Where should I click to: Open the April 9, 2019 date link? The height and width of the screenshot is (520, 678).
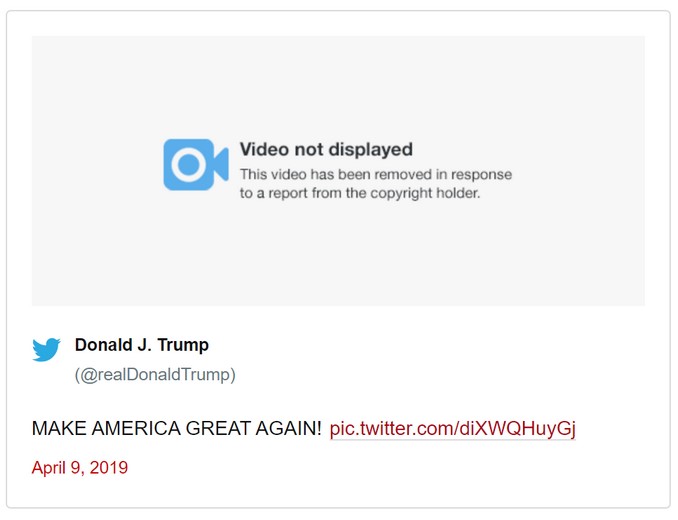(80, 468)
